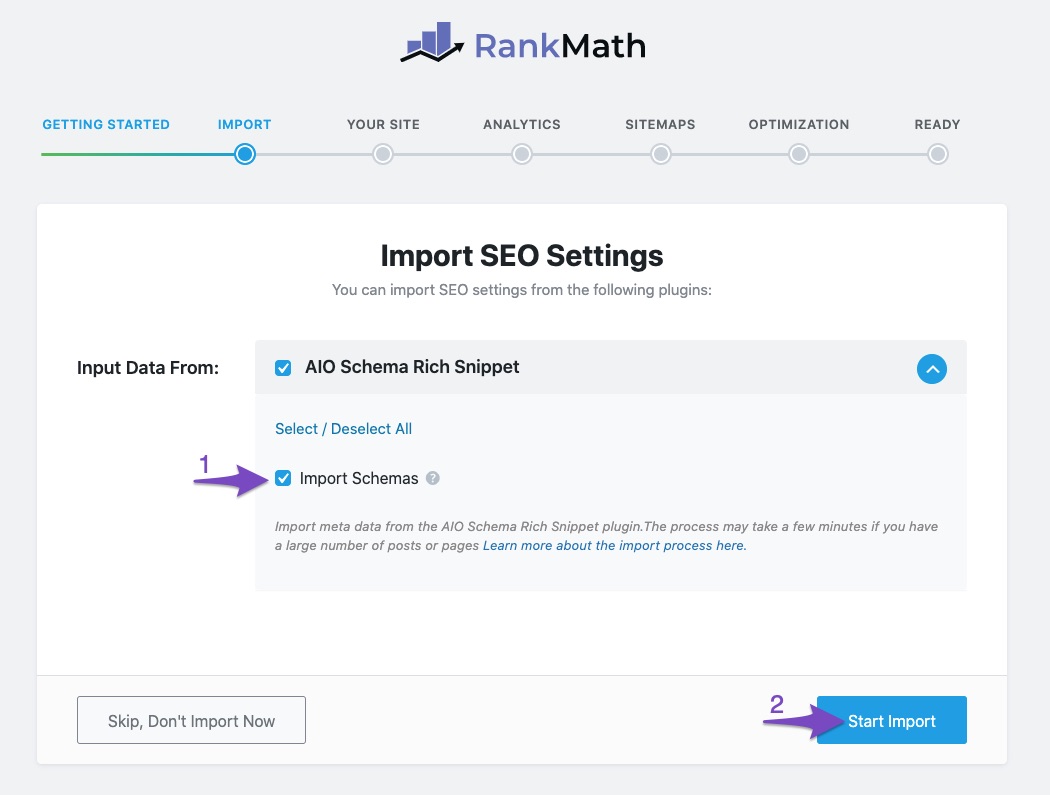The height and width of the screenshot is (795, 1050).
Task: Click the Input Data From label
Action: (x=148, y=368)
